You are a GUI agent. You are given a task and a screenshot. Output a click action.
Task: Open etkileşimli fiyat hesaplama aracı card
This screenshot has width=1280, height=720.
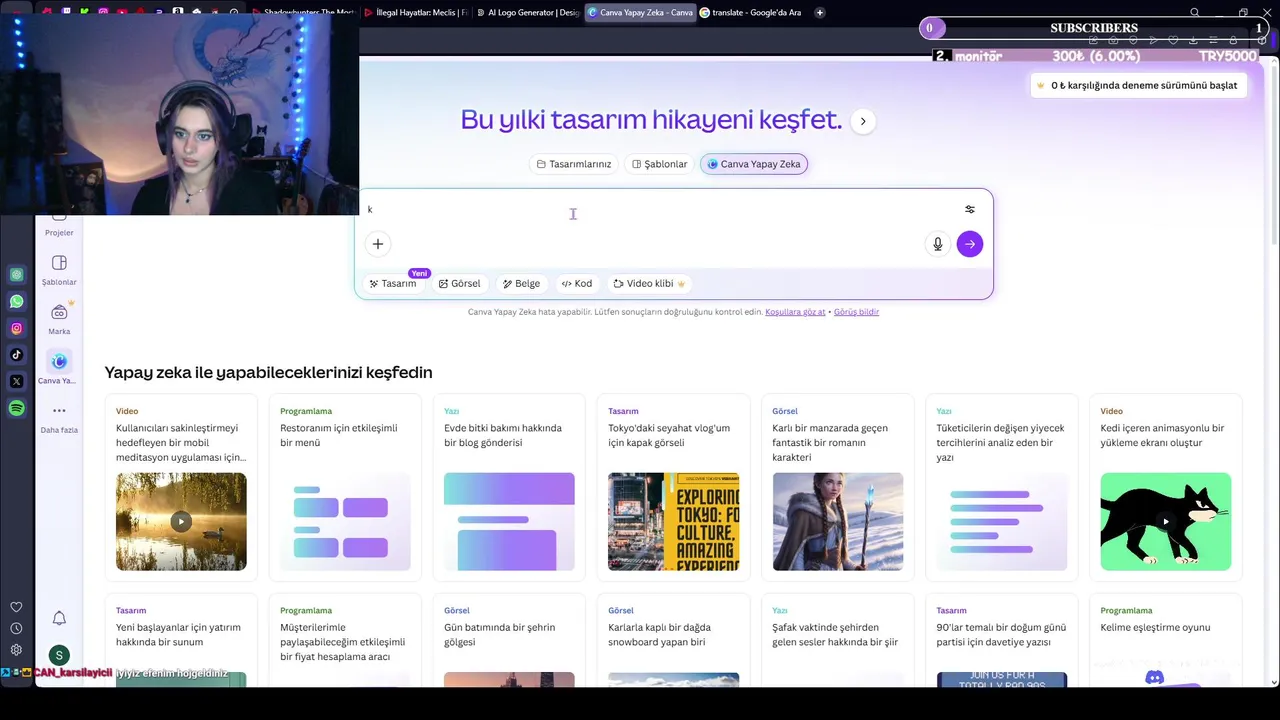[x=345, y=640]
